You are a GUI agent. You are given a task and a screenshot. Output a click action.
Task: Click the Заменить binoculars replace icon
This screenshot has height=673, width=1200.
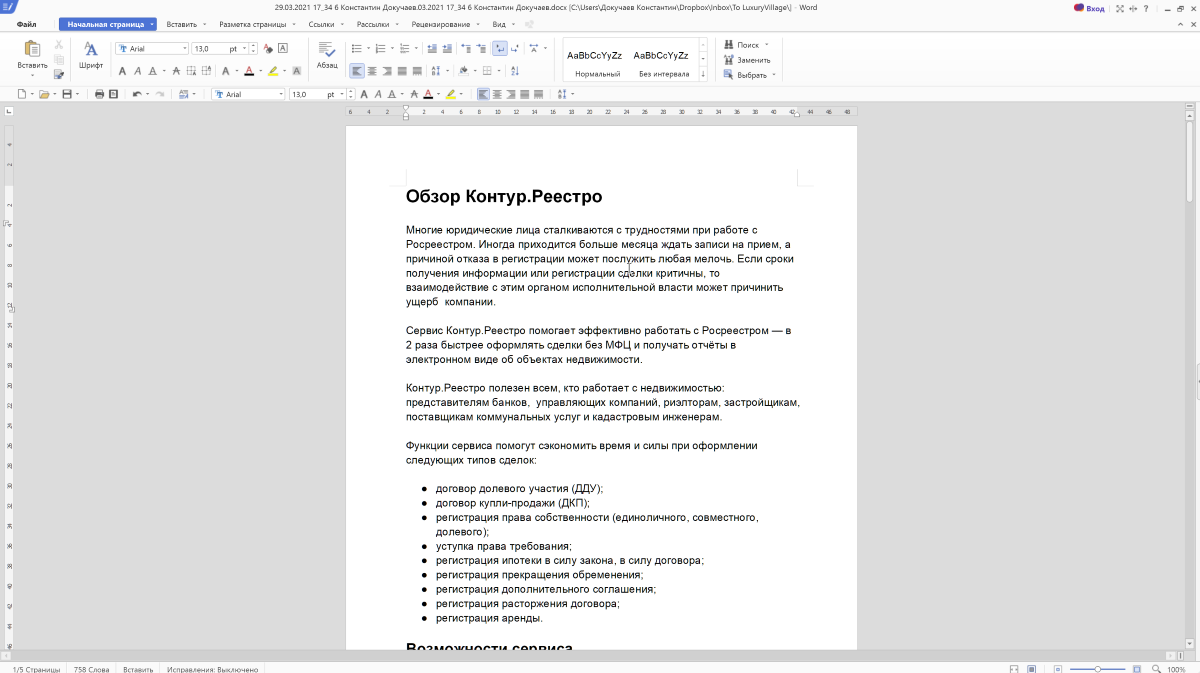pyautogui.click(x=728, y=60)
